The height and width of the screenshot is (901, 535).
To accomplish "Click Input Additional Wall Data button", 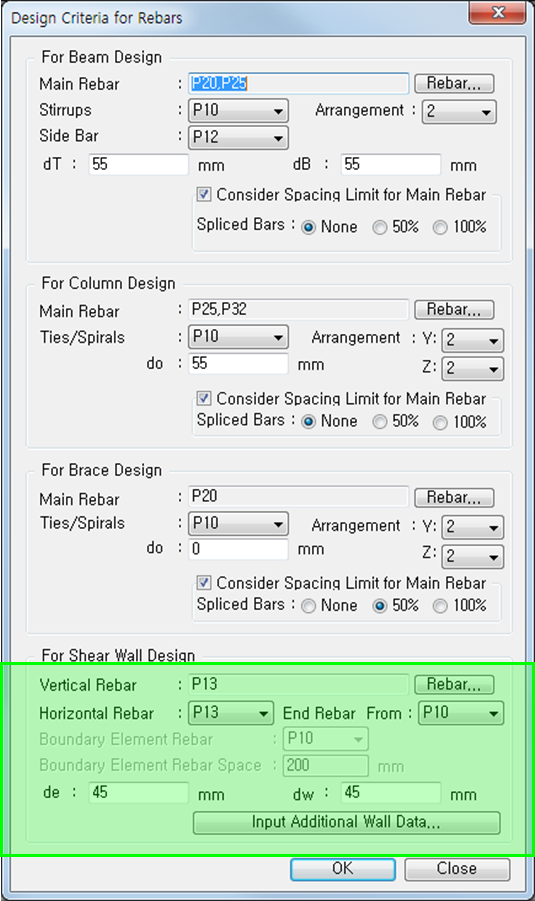I will pyautogui.click(x=347, y=822).
